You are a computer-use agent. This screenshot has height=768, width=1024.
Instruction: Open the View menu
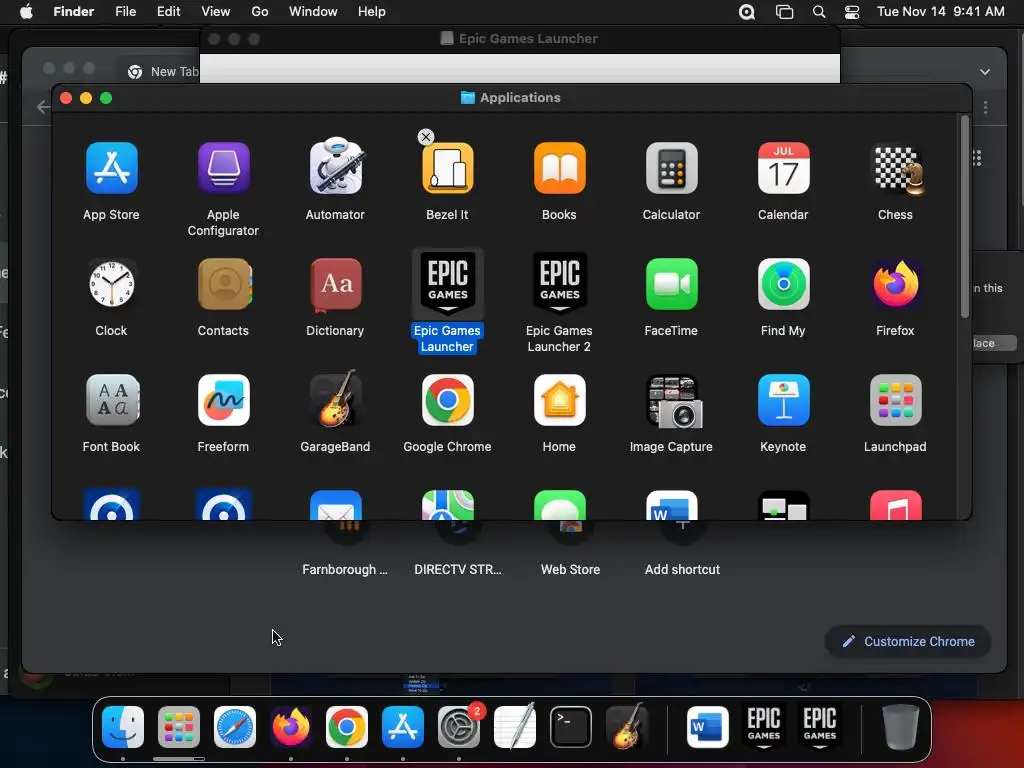tap(216, 12)
